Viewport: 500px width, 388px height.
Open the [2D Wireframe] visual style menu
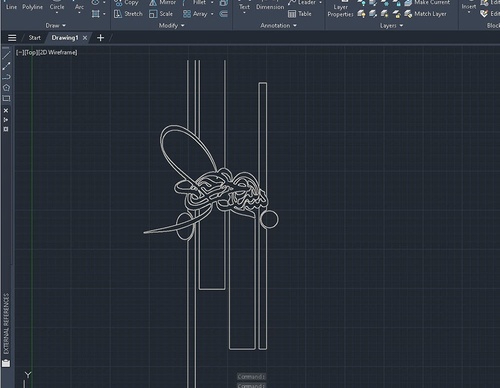pos(57,52)
